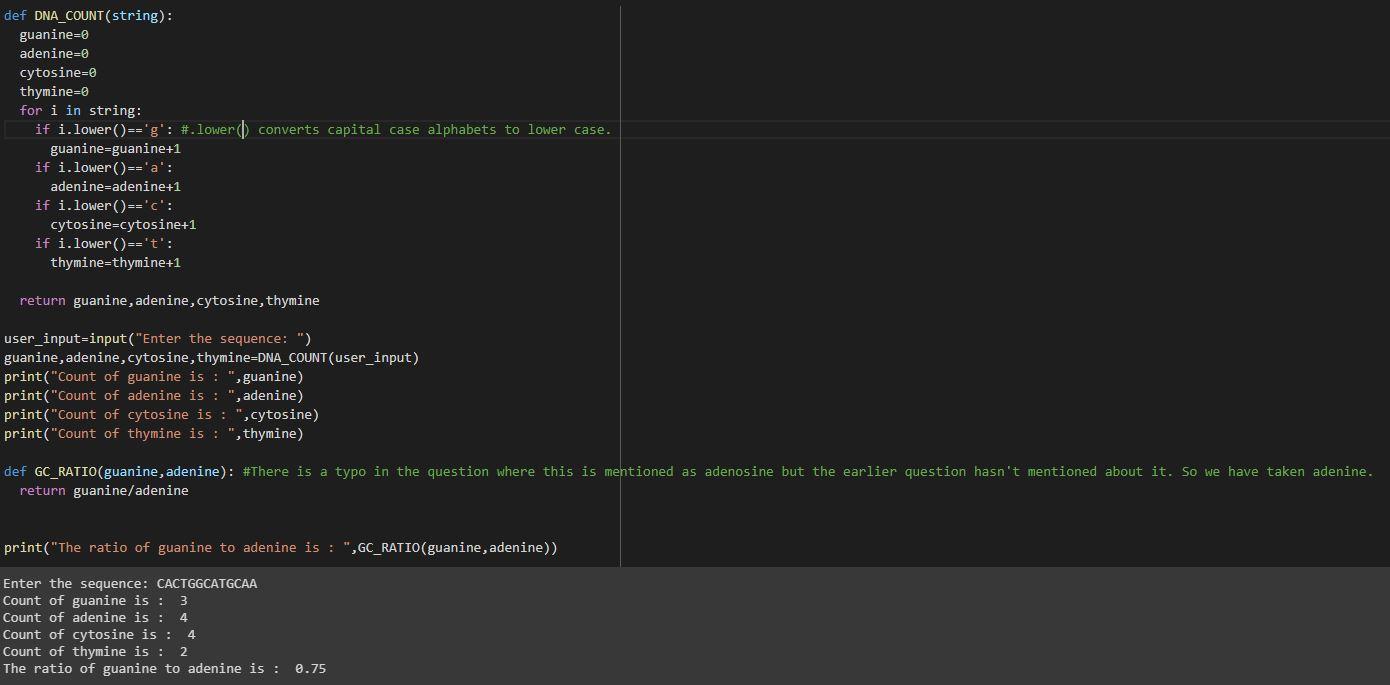Click the print 'Count of cytosine' statement
Viewport: 1390px width, 685px height.
click(x=161, y=415)
